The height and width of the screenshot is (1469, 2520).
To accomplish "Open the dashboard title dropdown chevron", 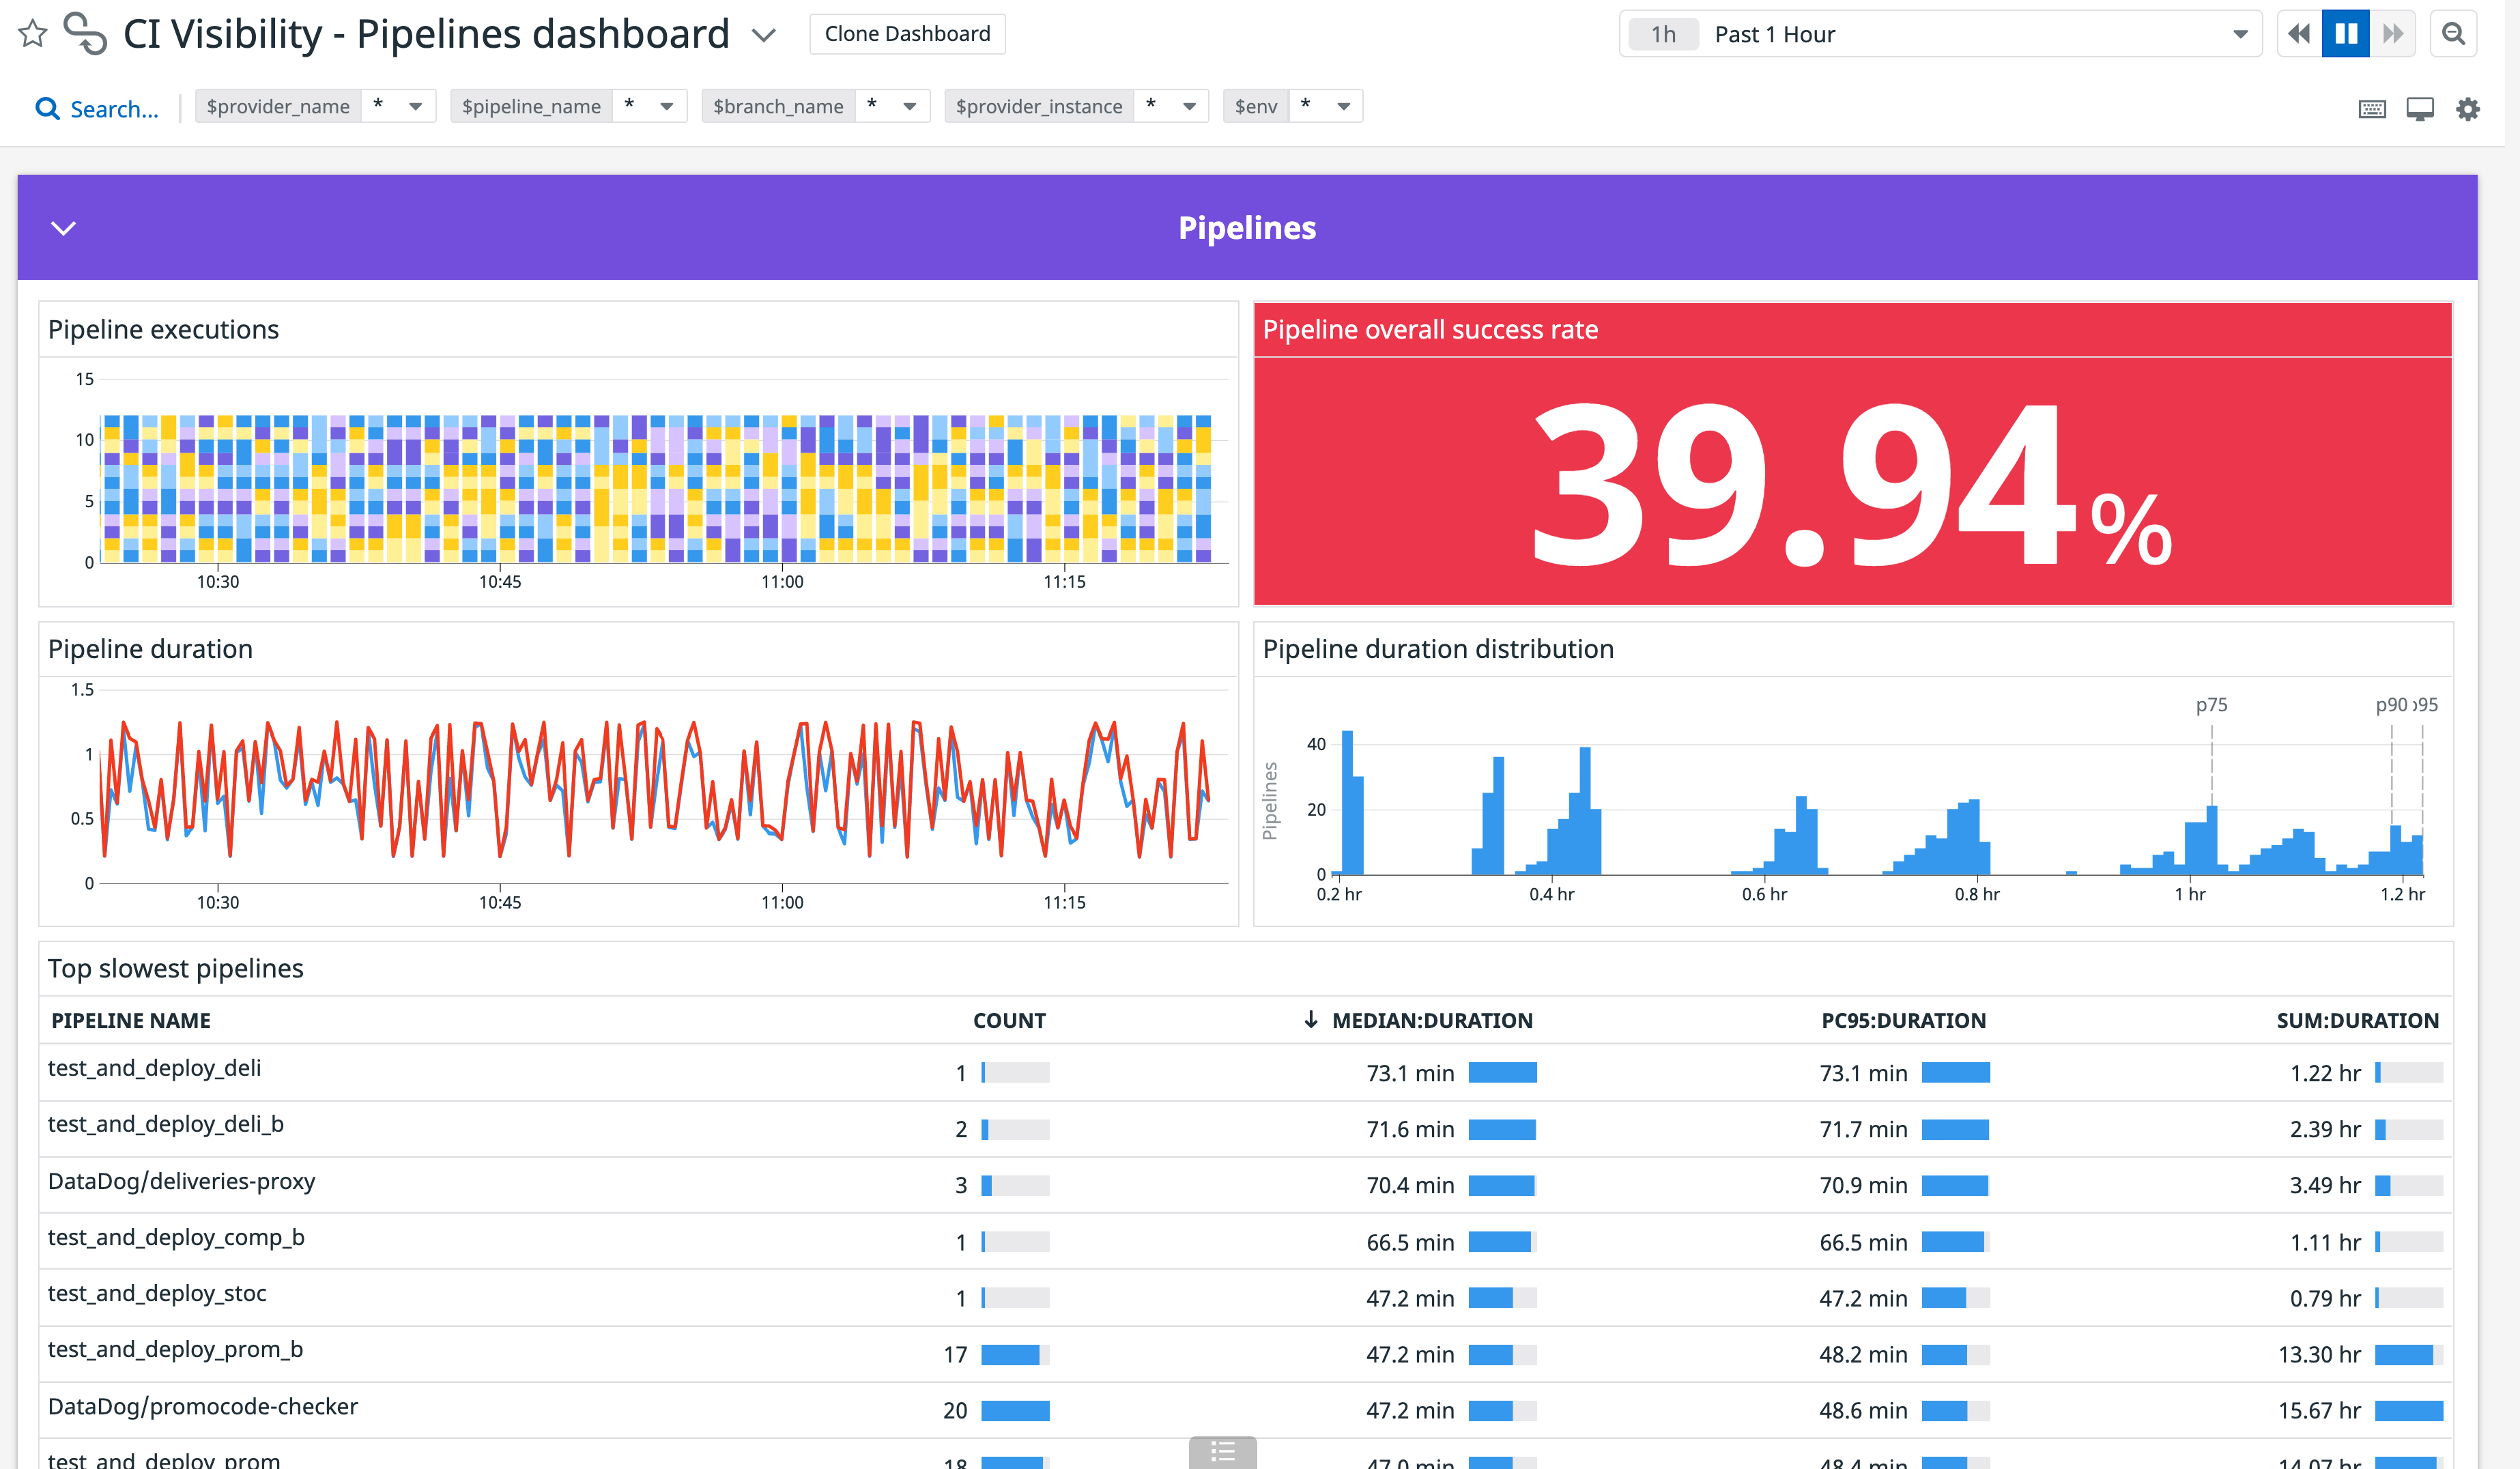I will coord(763,35).
